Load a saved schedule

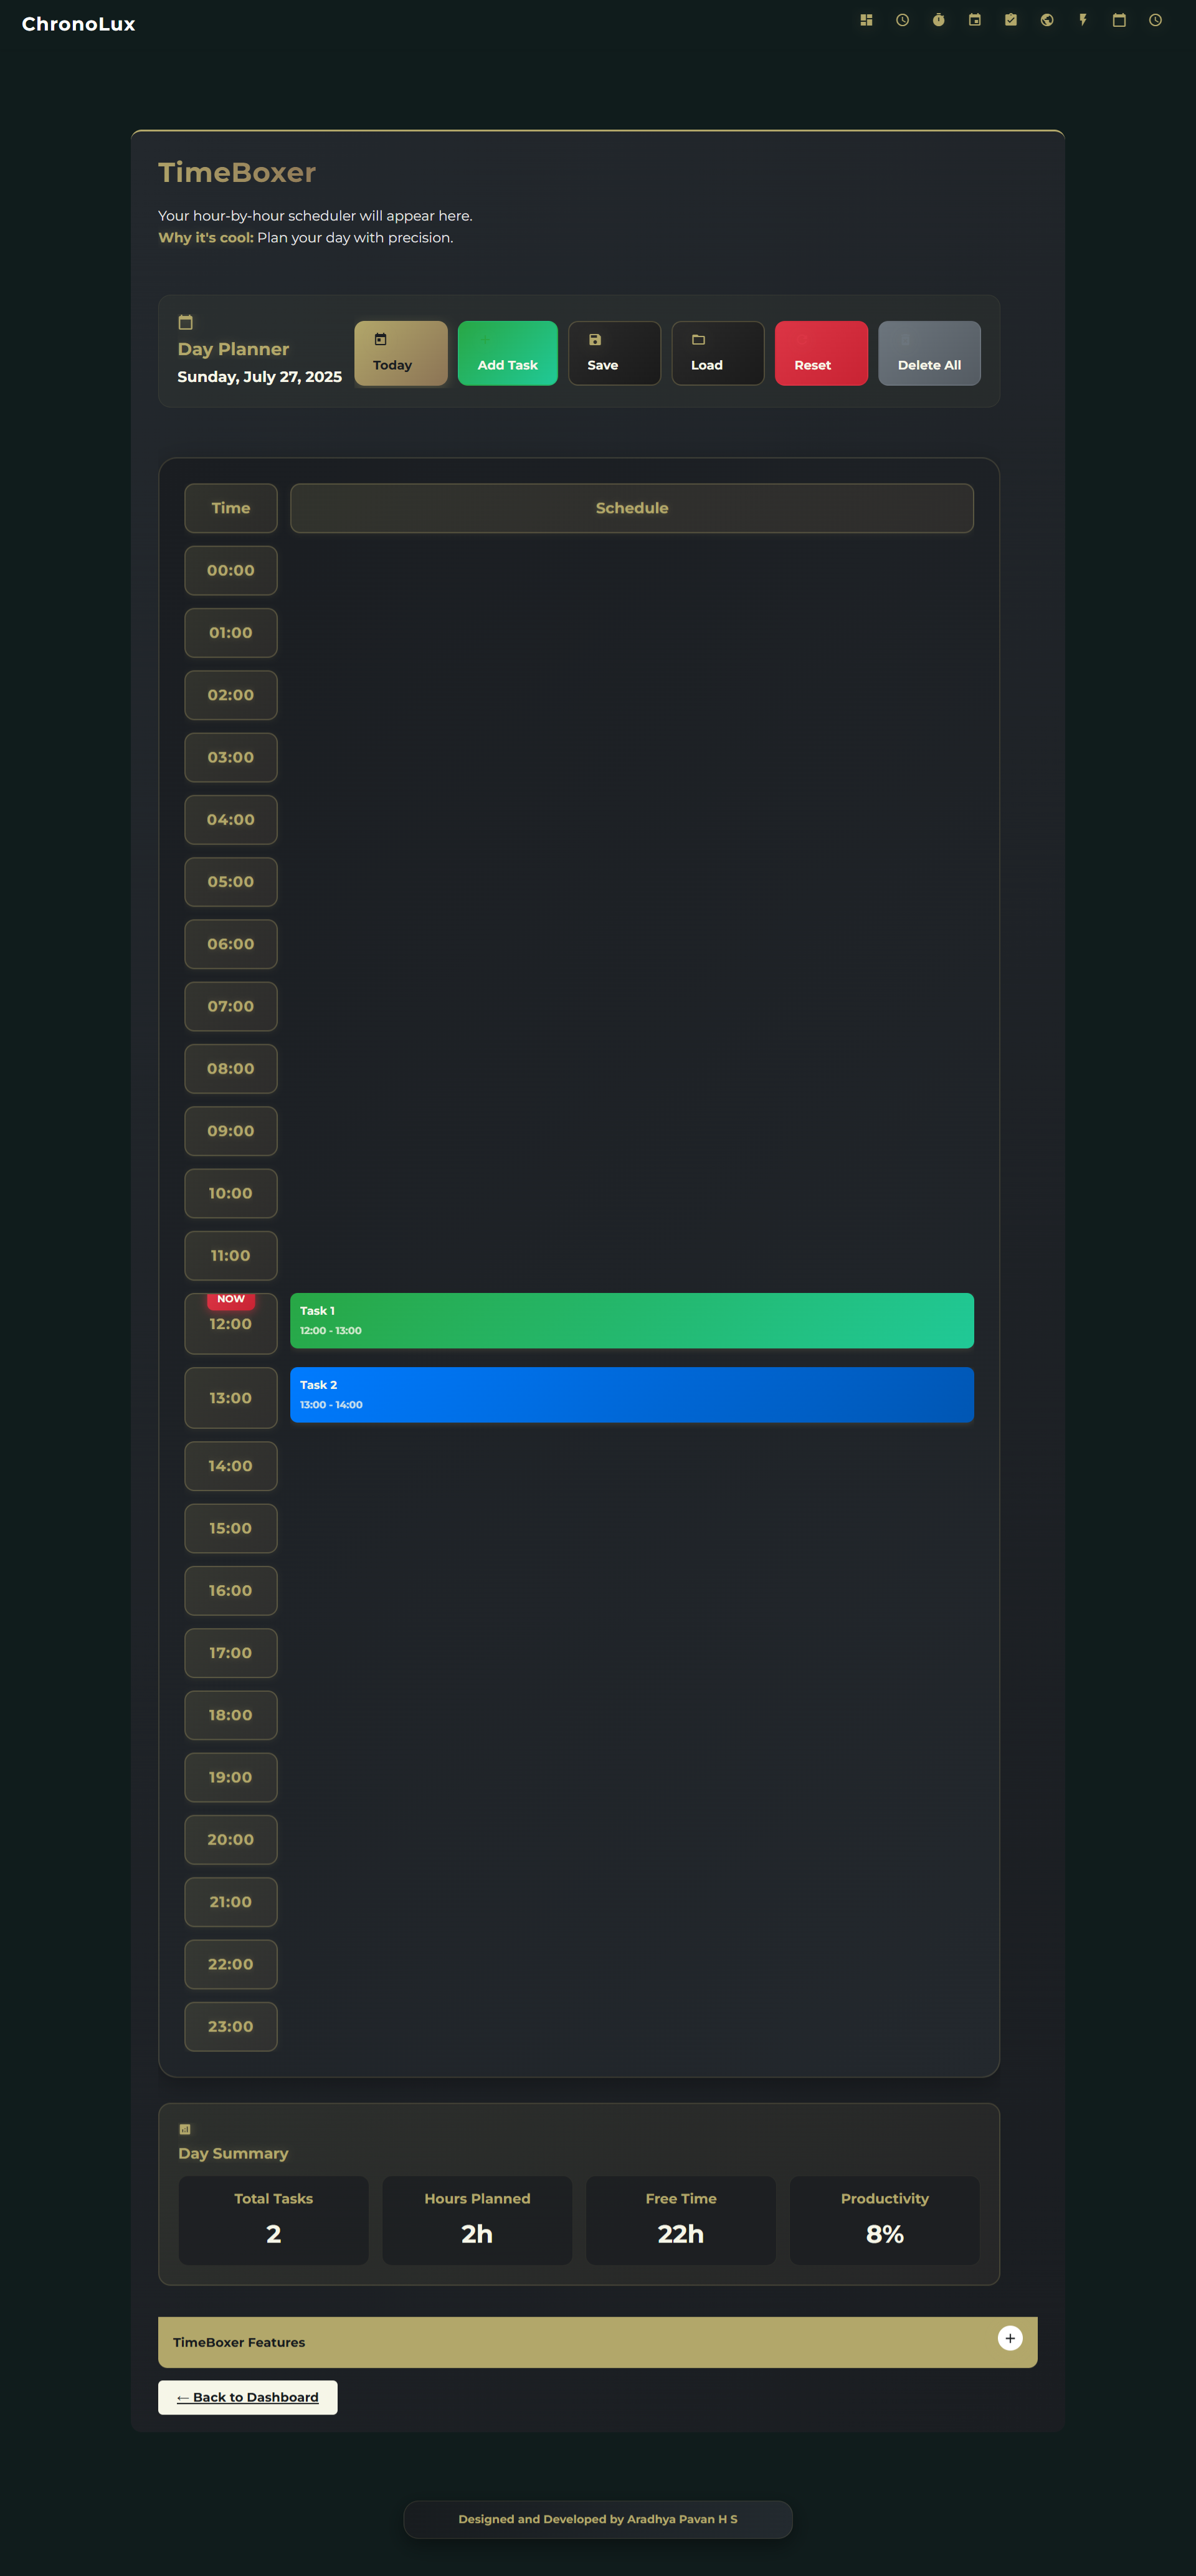pyautogui.click(x=717, y=353)
